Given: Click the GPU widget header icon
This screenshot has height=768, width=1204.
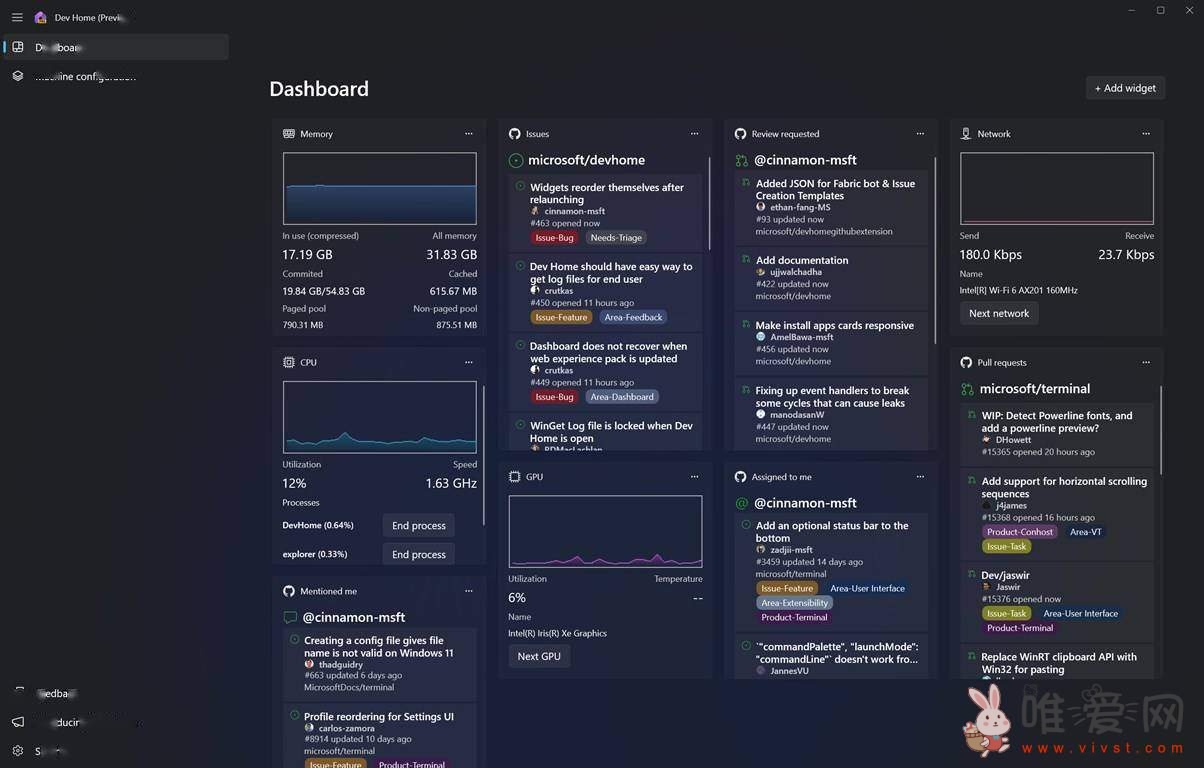Looking at the screenshot, I should point(515,477).
